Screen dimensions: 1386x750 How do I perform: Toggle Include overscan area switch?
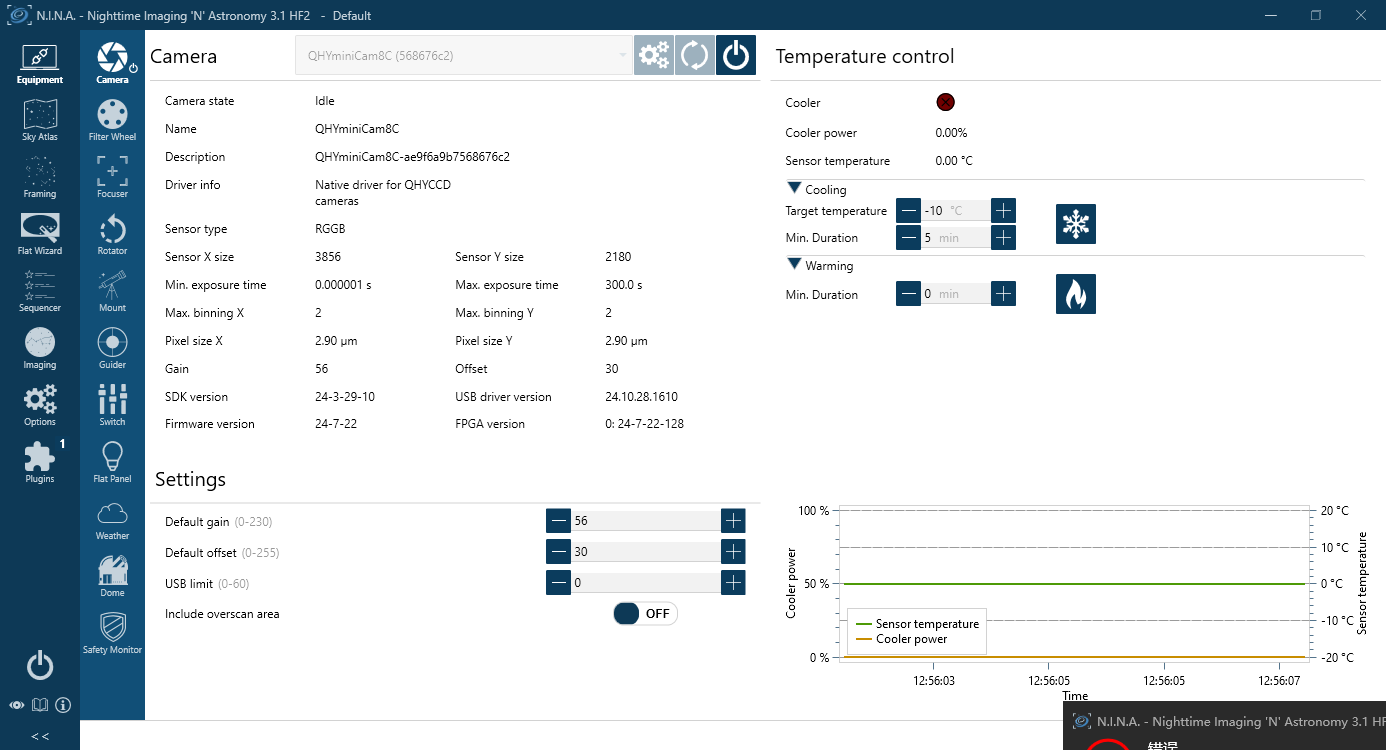(x=645, y=614)
